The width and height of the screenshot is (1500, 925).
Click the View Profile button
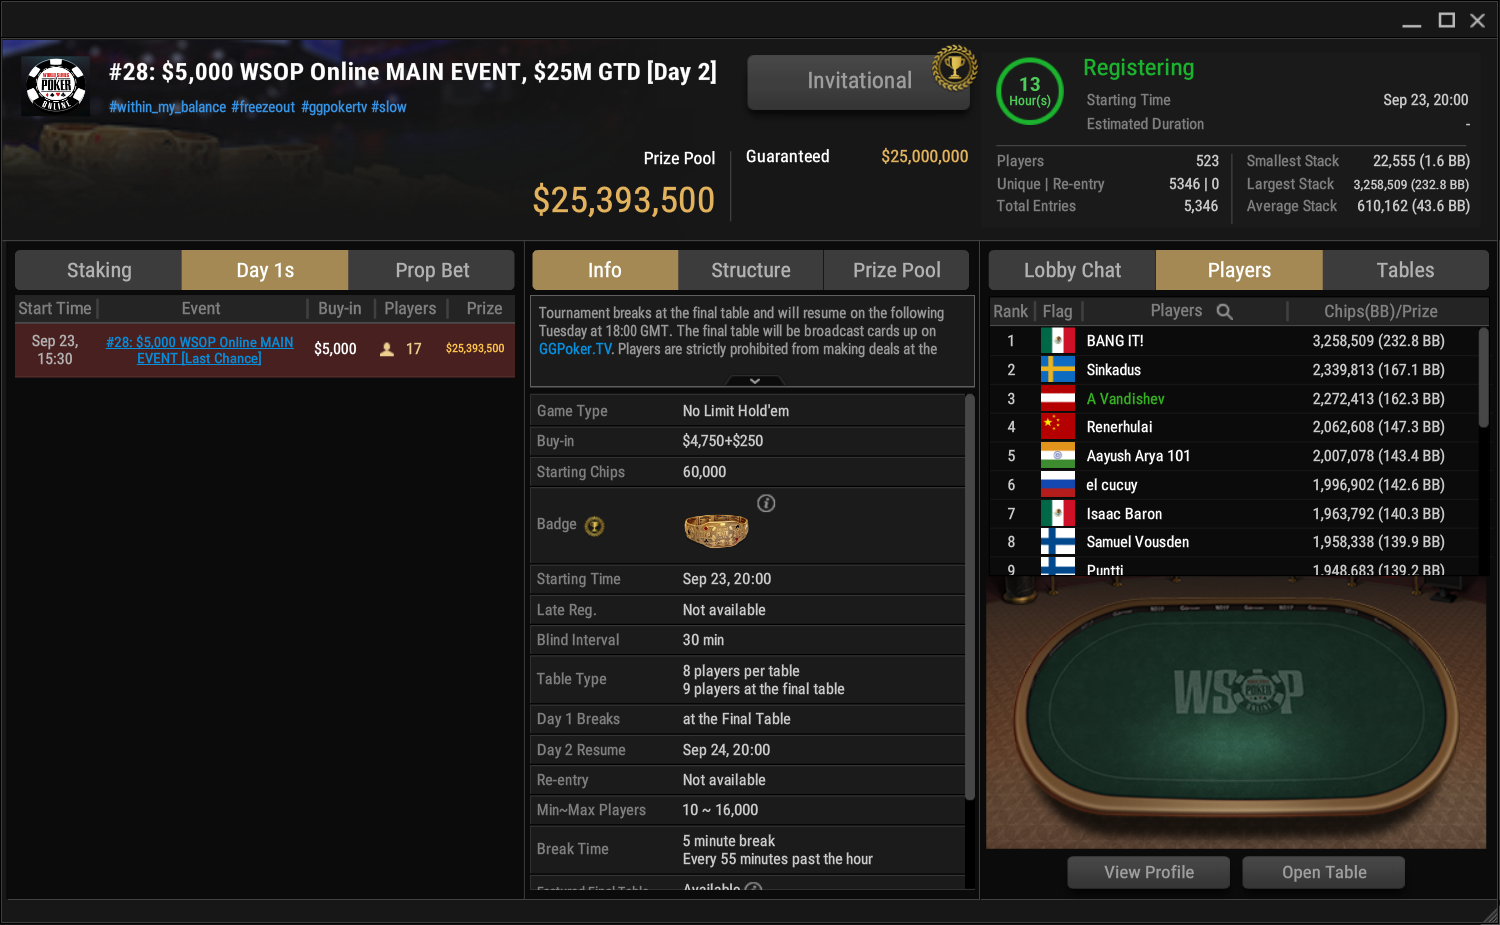tap(1149, 872)
